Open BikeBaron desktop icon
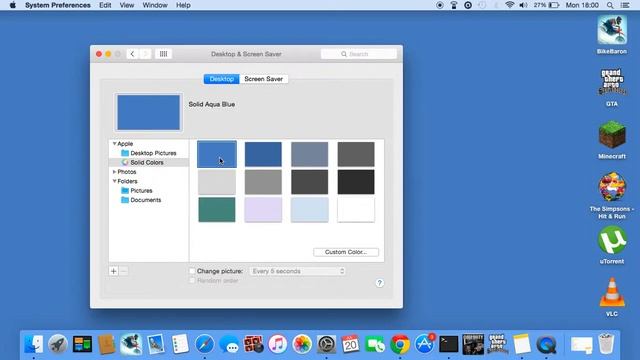 point(611,30)
